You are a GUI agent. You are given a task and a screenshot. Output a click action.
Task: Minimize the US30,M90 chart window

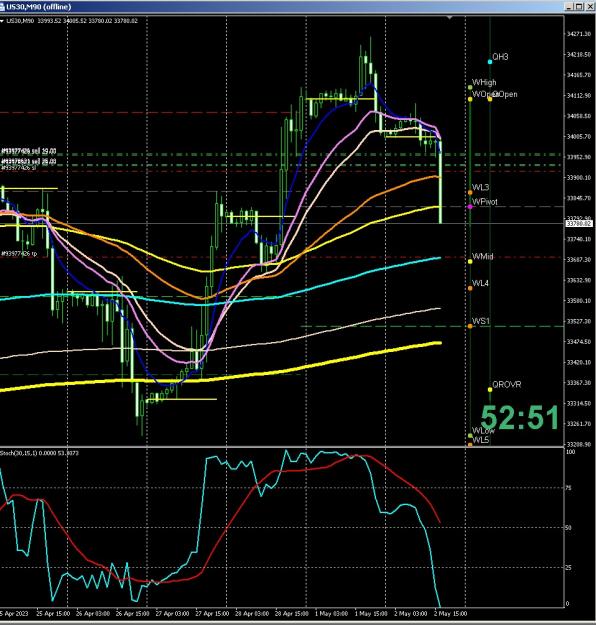(570, 7)
